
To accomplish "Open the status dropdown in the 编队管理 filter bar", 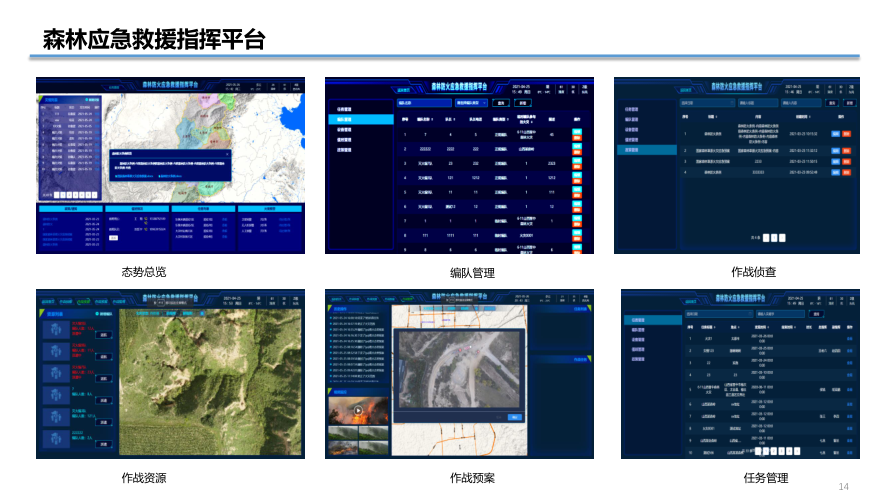I will (471, 102).
